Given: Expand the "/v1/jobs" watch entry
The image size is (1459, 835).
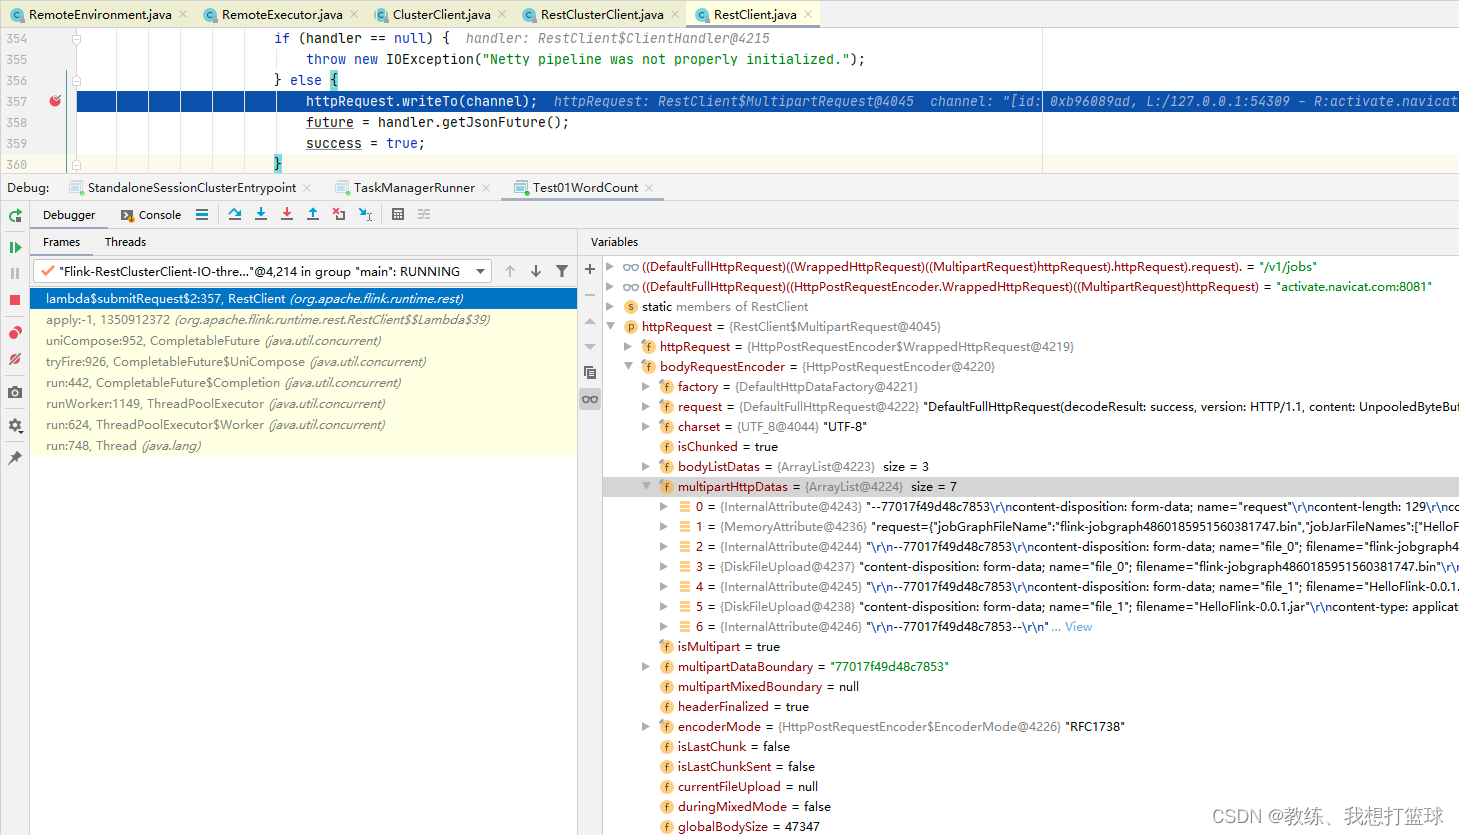Looking at the screenshot, I should click(610, 266).
